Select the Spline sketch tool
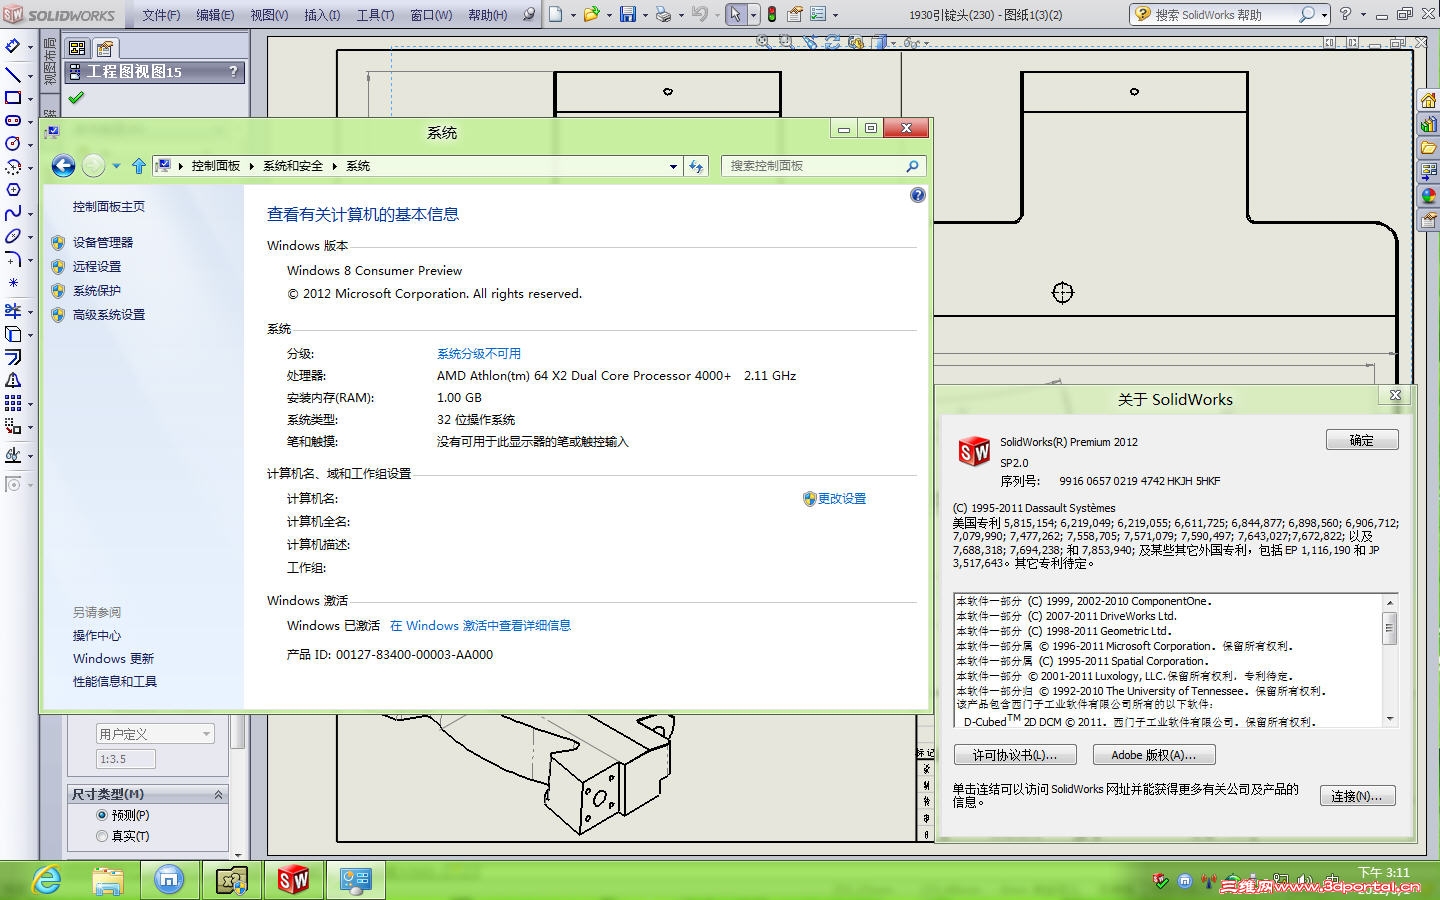This screenshot has width=1440, height=900. pyautogui.click(x=13, y=213)
